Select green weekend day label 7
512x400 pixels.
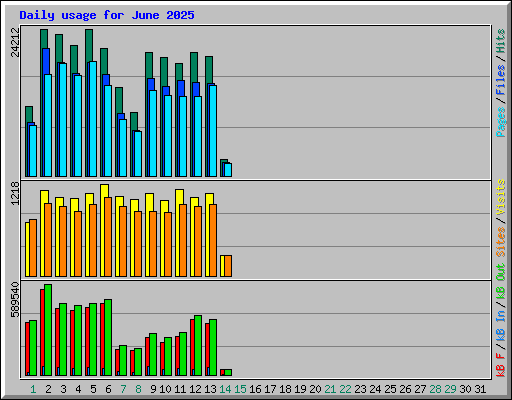tap(123, 389)
